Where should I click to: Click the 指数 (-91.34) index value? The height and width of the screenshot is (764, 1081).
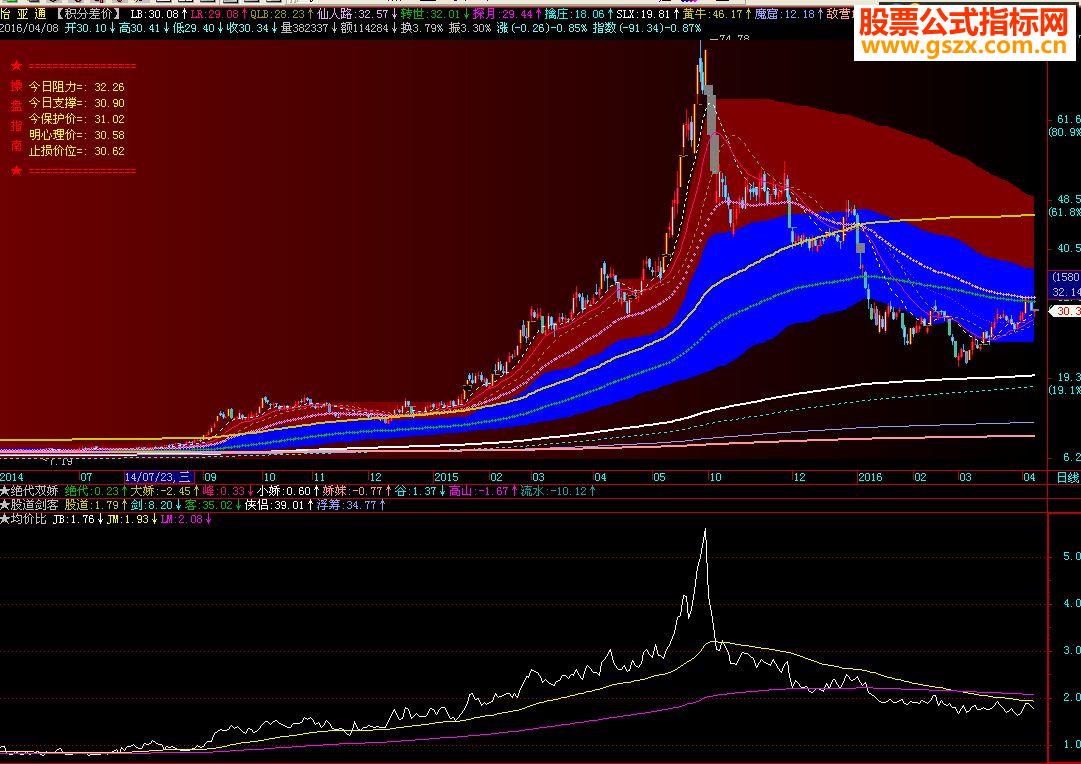647,28
